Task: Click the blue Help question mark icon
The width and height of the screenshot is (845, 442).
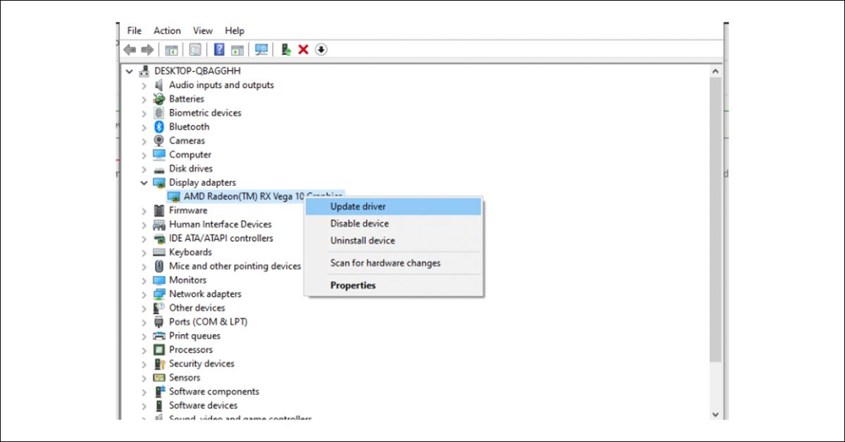Action: coord(219,50)
